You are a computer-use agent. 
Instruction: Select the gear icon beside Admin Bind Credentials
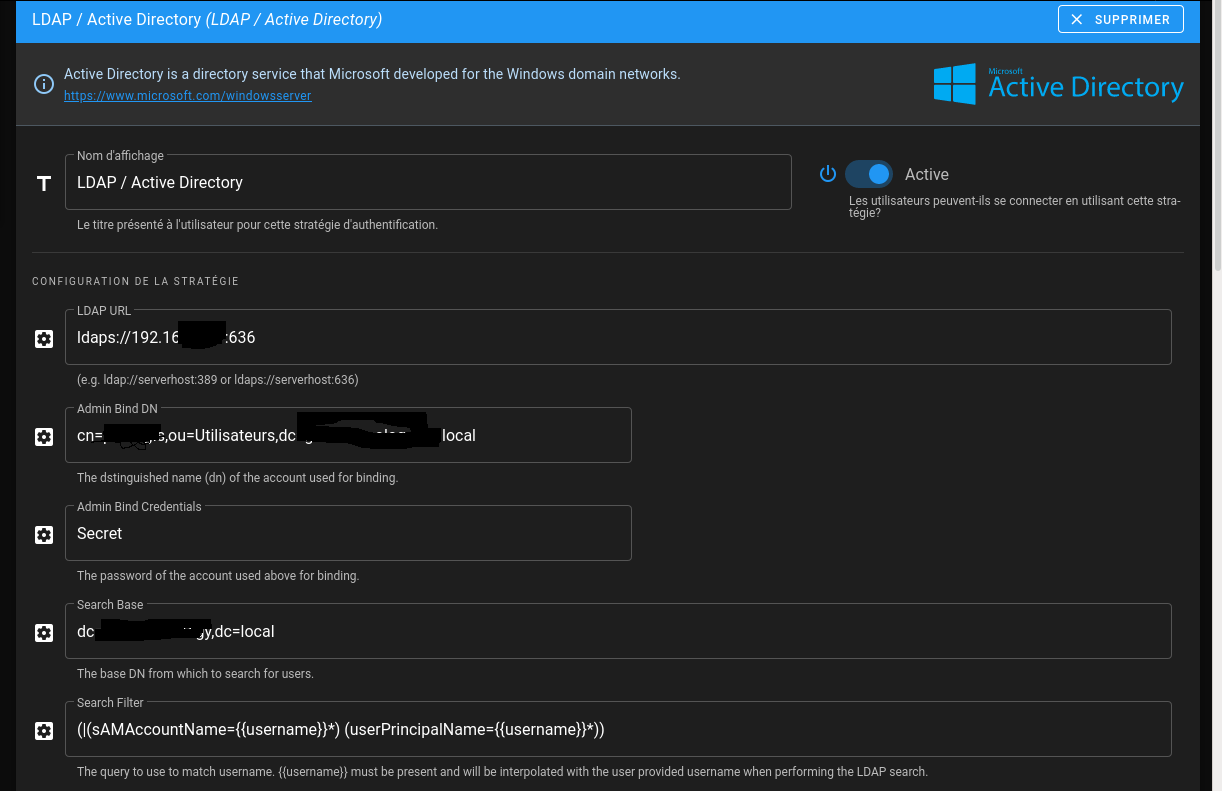click(44, 535)
